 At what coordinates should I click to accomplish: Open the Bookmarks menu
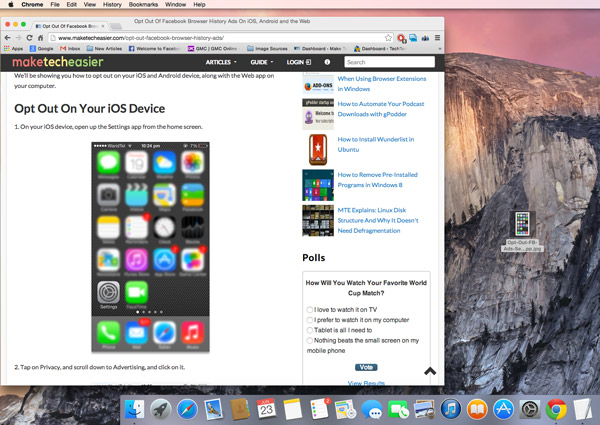(143, 5)
